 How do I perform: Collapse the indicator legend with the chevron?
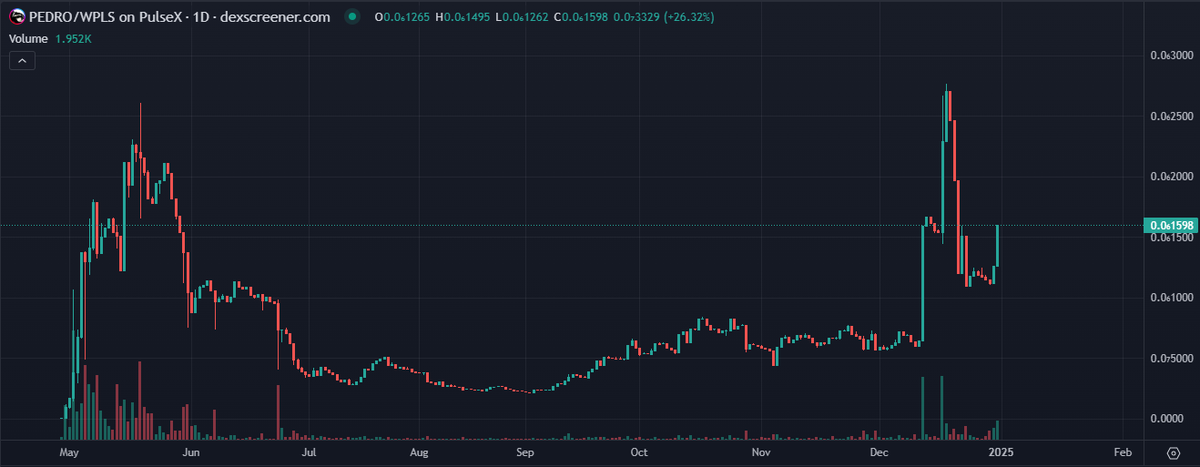23,61
